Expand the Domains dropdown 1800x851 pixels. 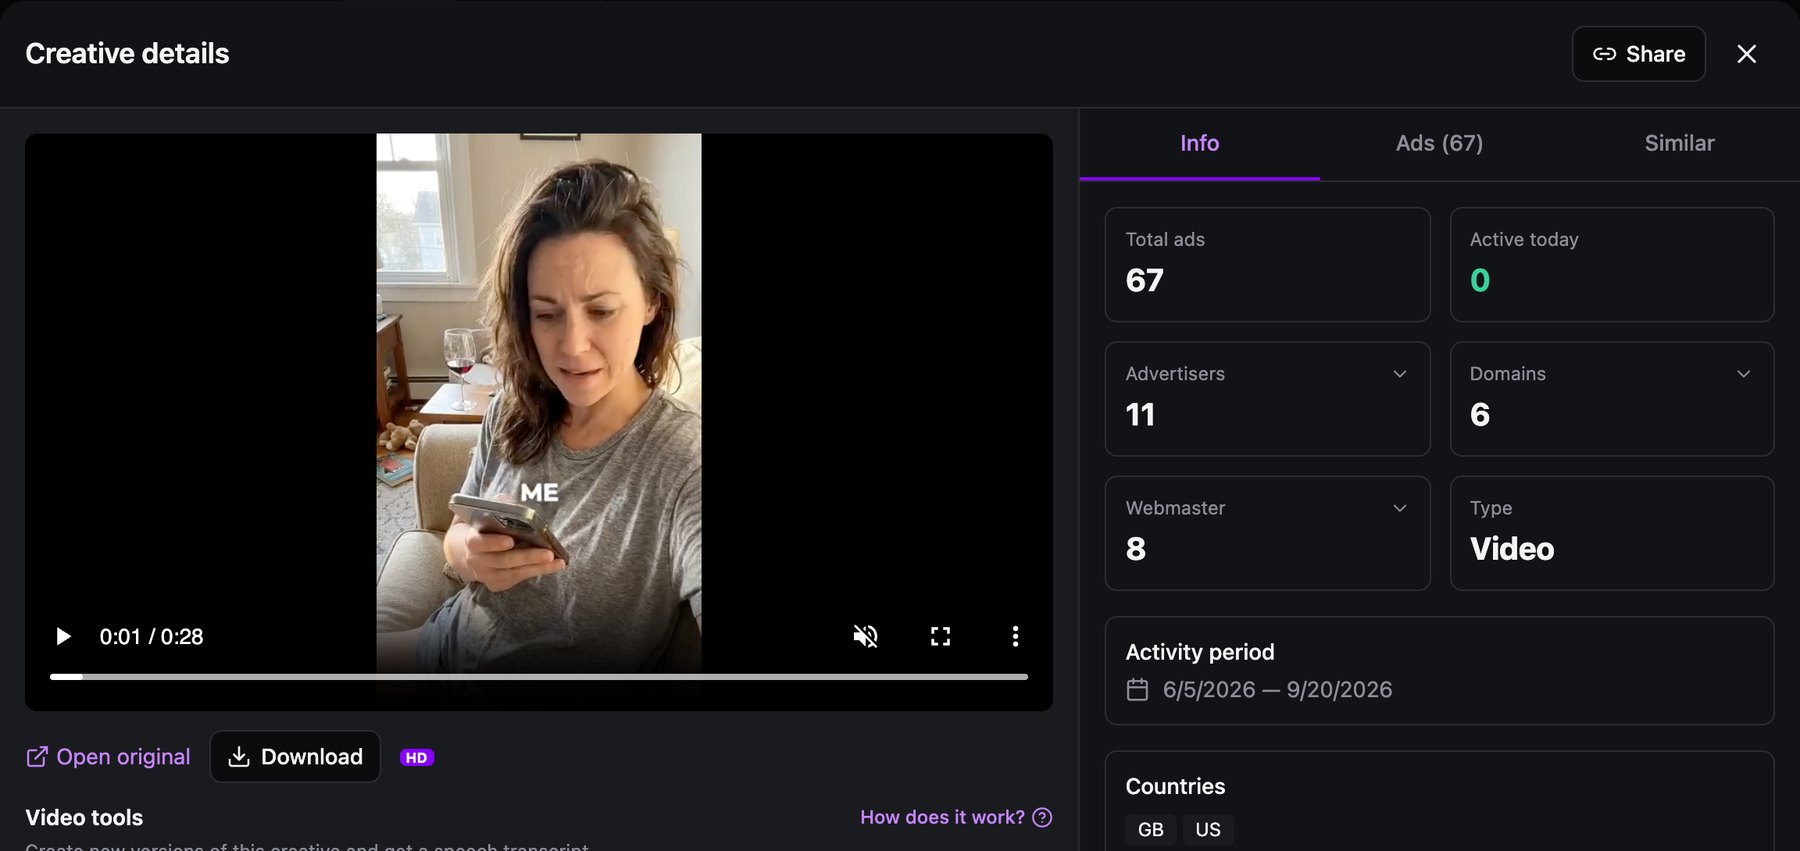(1744, 374)
